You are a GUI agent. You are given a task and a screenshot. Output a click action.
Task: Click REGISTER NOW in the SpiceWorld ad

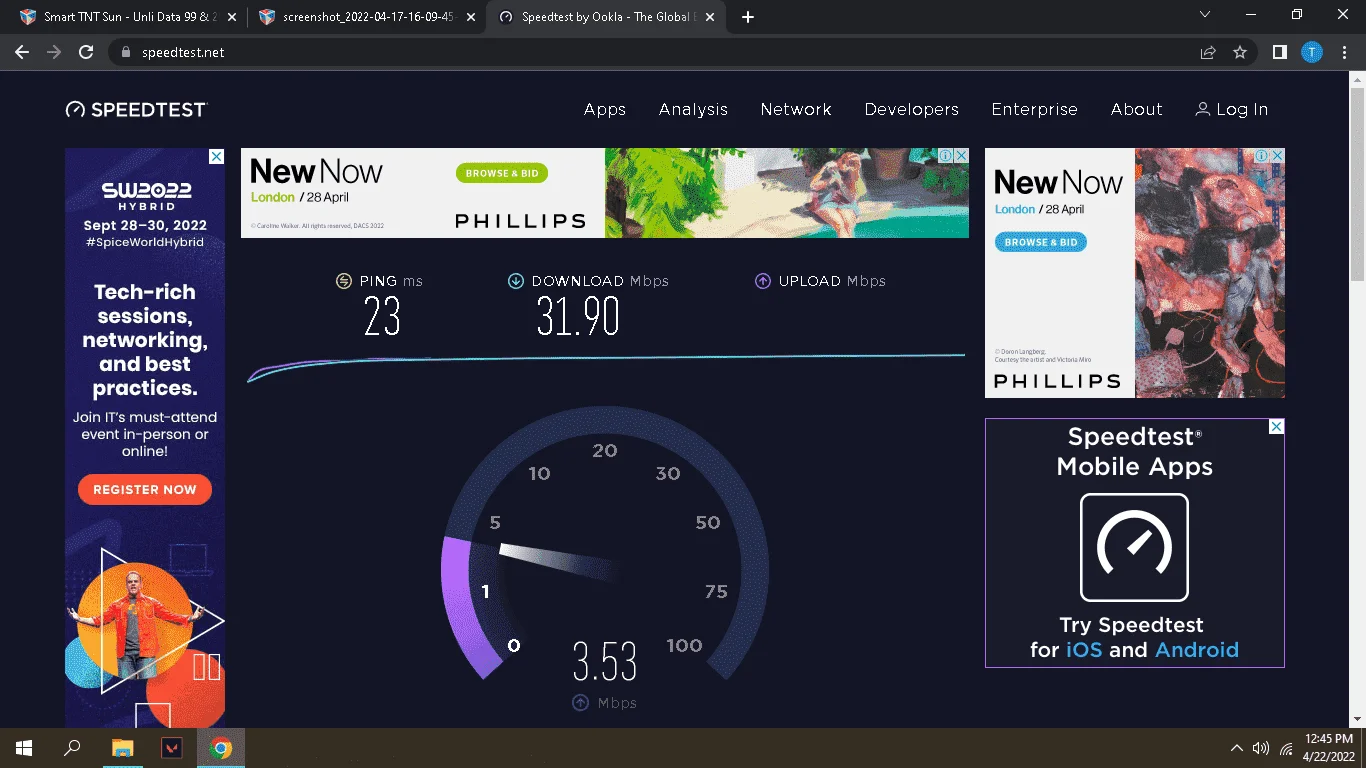[x=145, y=489]
